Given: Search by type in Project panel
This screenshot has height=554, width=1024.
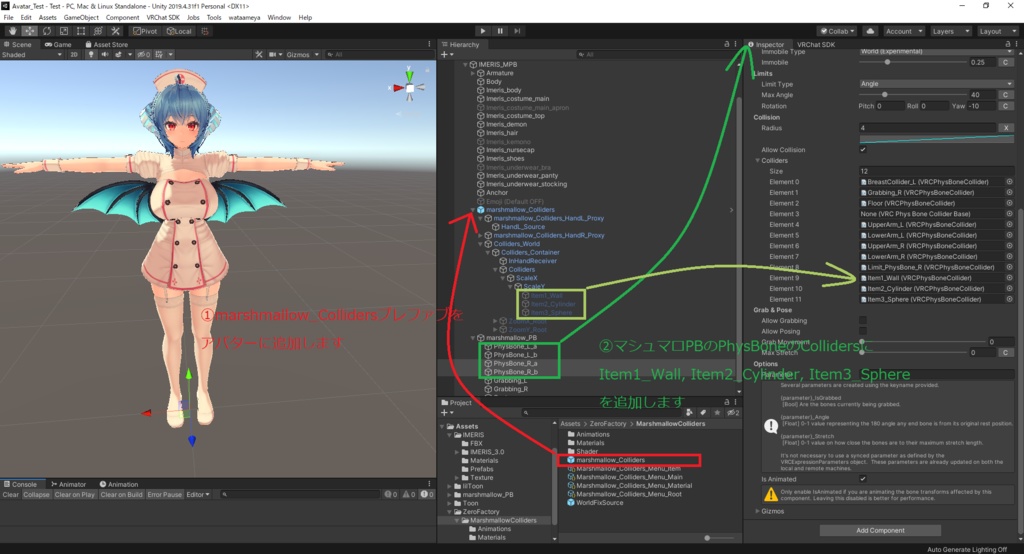Looking at the screenshot, I should [x=688, y=413].
